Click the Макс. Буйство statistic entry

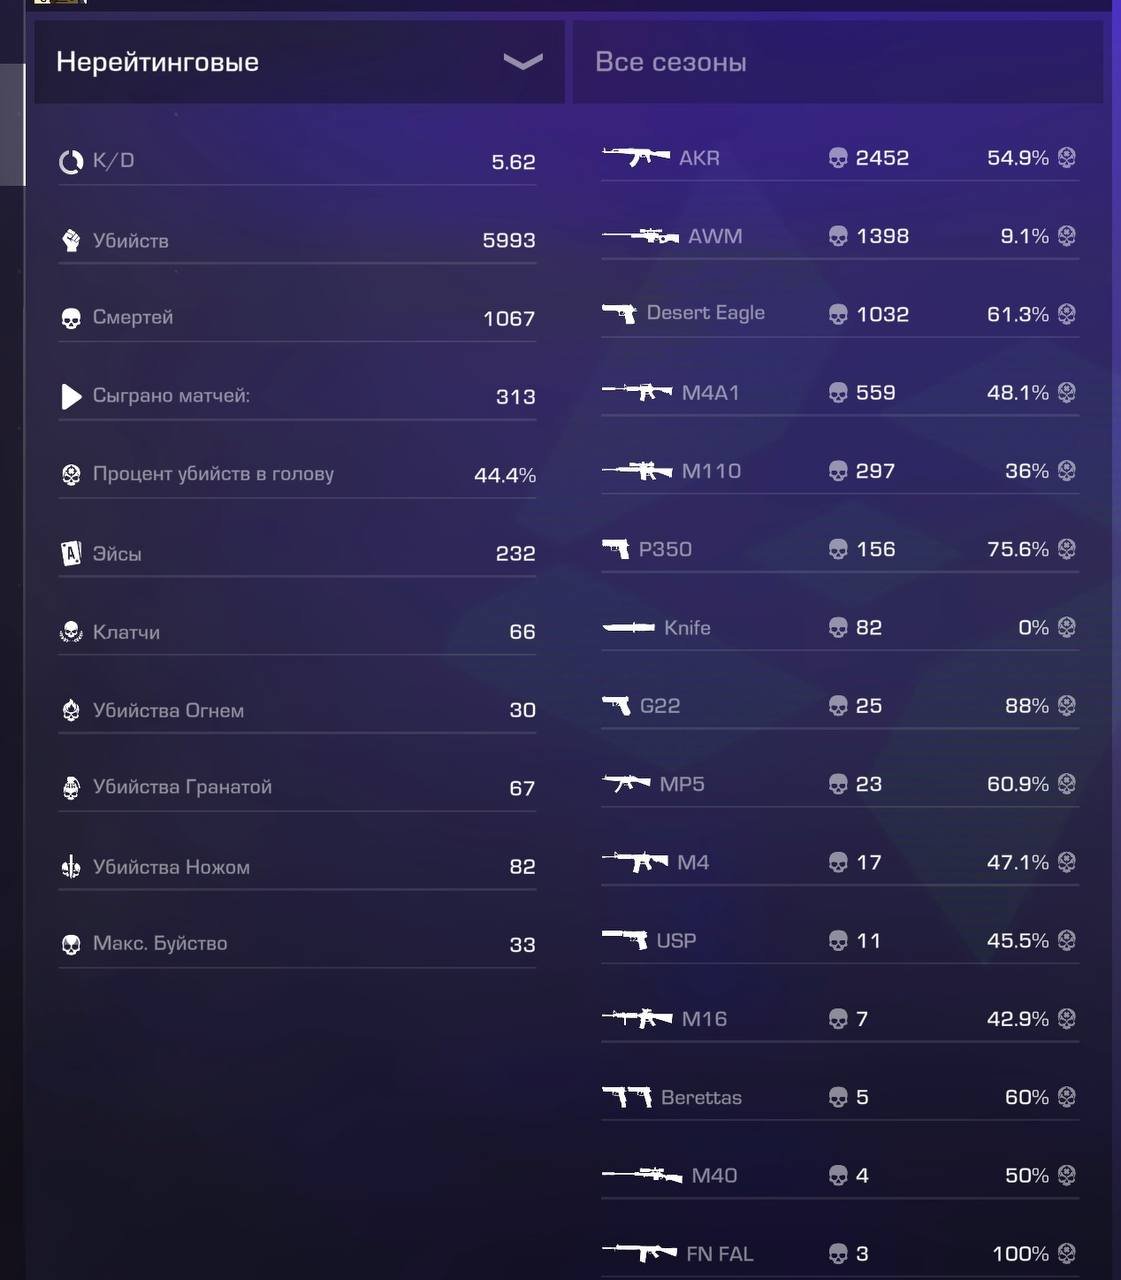click(297, 944)
